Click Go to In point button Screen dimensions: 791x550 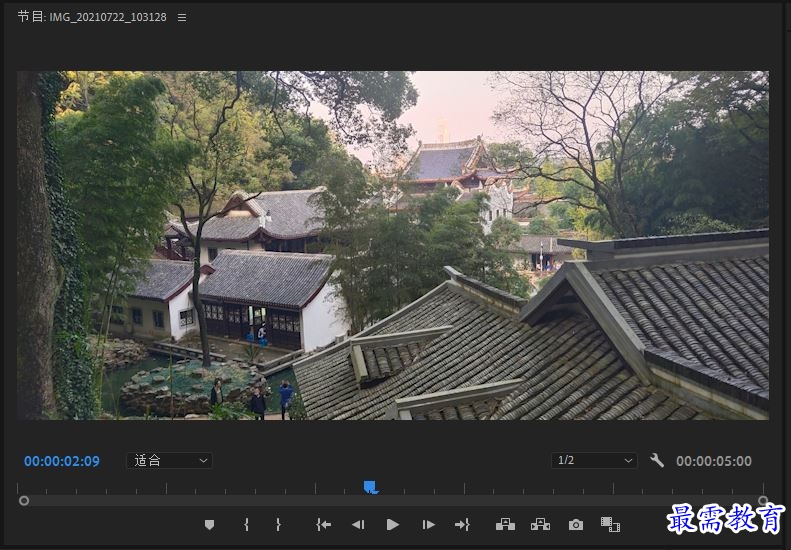pyautogui.click(x=323, y=525)
